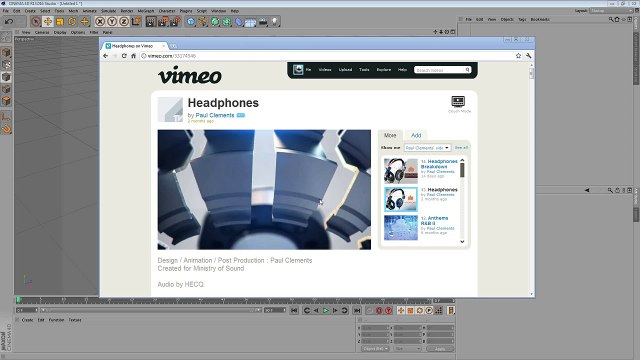Open the deformer objects icon
The height and width of the screenshot is (360, 640).
tap(239, 22)
